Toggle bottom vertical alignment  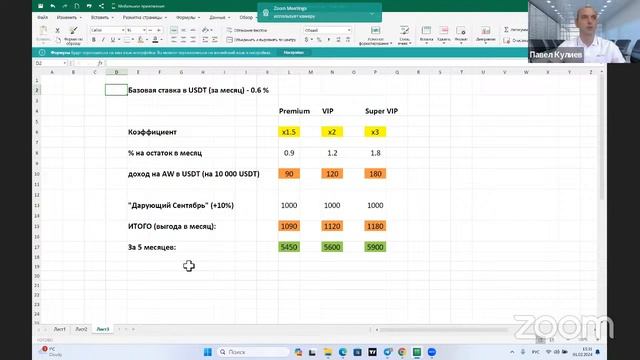(193, 30)
